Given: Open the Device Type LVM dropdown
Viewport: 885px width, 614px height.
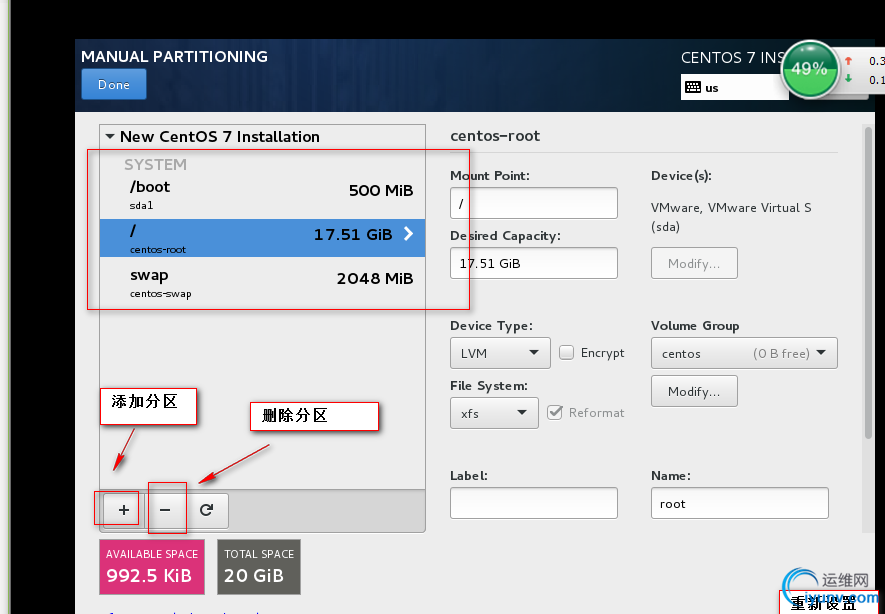Looking at the screenshot, I should pos(500,353).
